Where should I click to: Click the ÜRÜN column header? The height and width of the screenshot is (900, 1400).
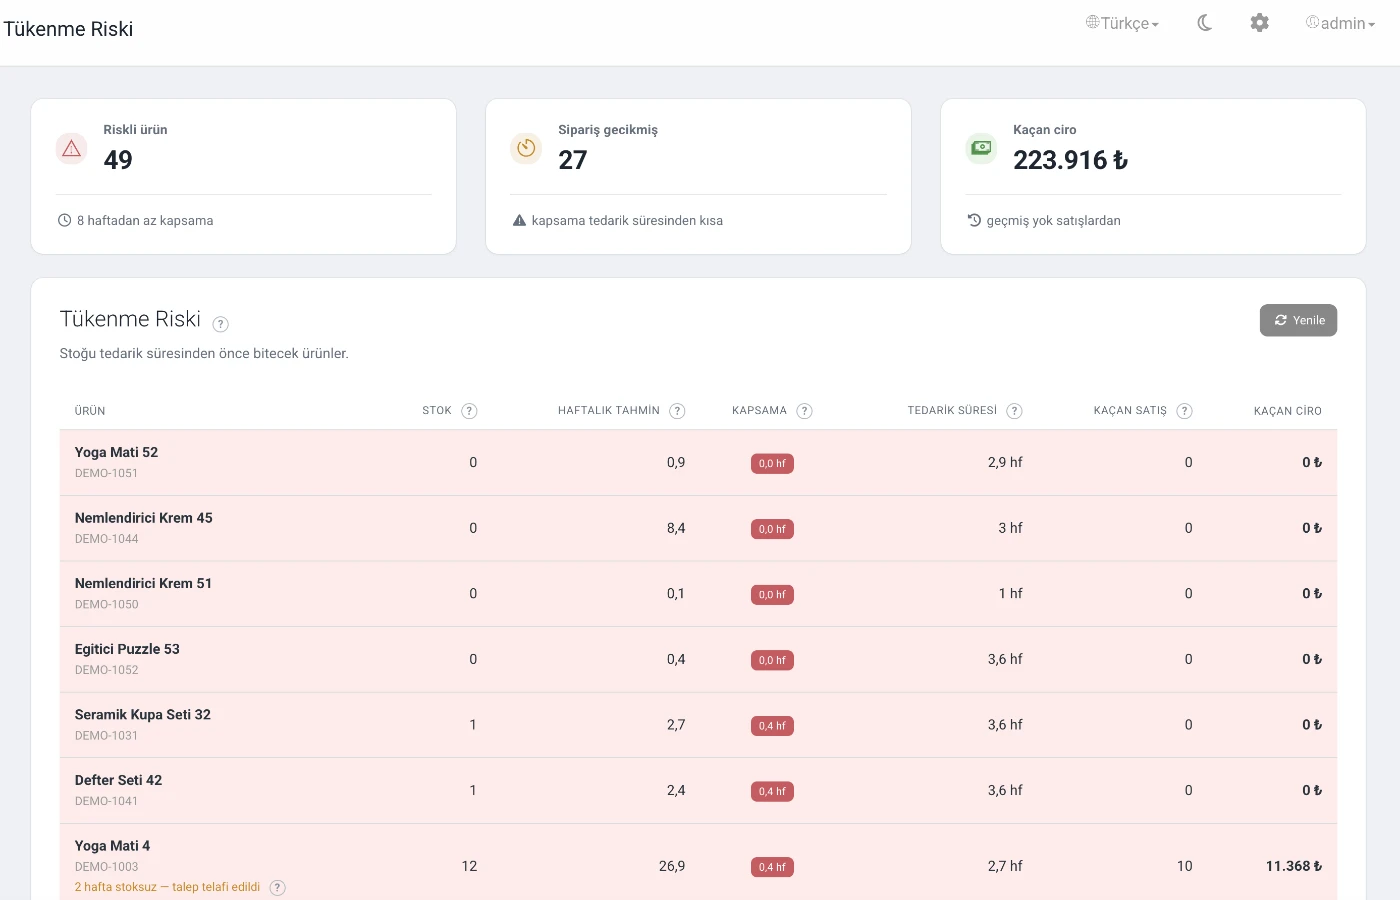tap(90, 411)
